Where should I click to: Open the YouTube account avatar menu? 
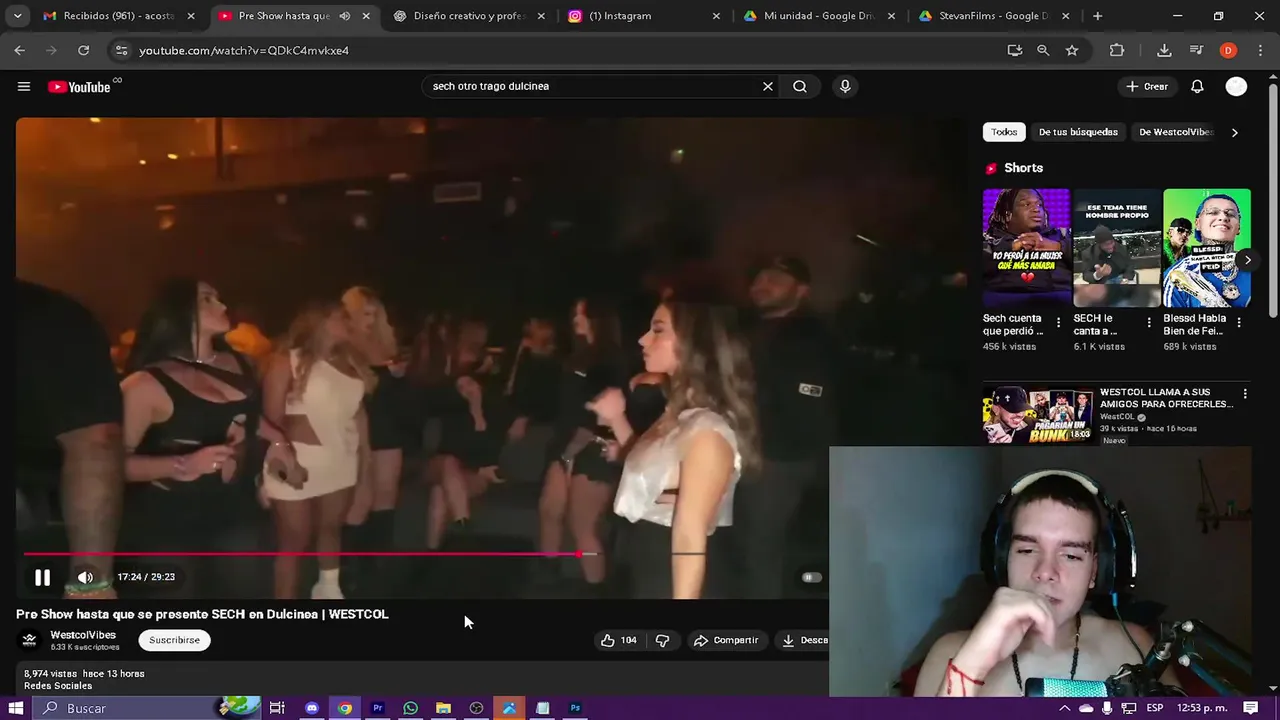tap(1236, 86)
